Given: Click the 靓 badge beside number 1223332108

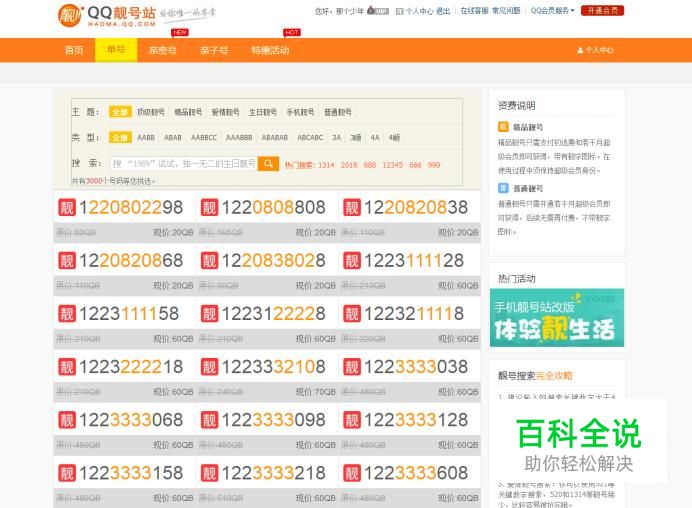Looking at the screenshot, I should 210,367.
